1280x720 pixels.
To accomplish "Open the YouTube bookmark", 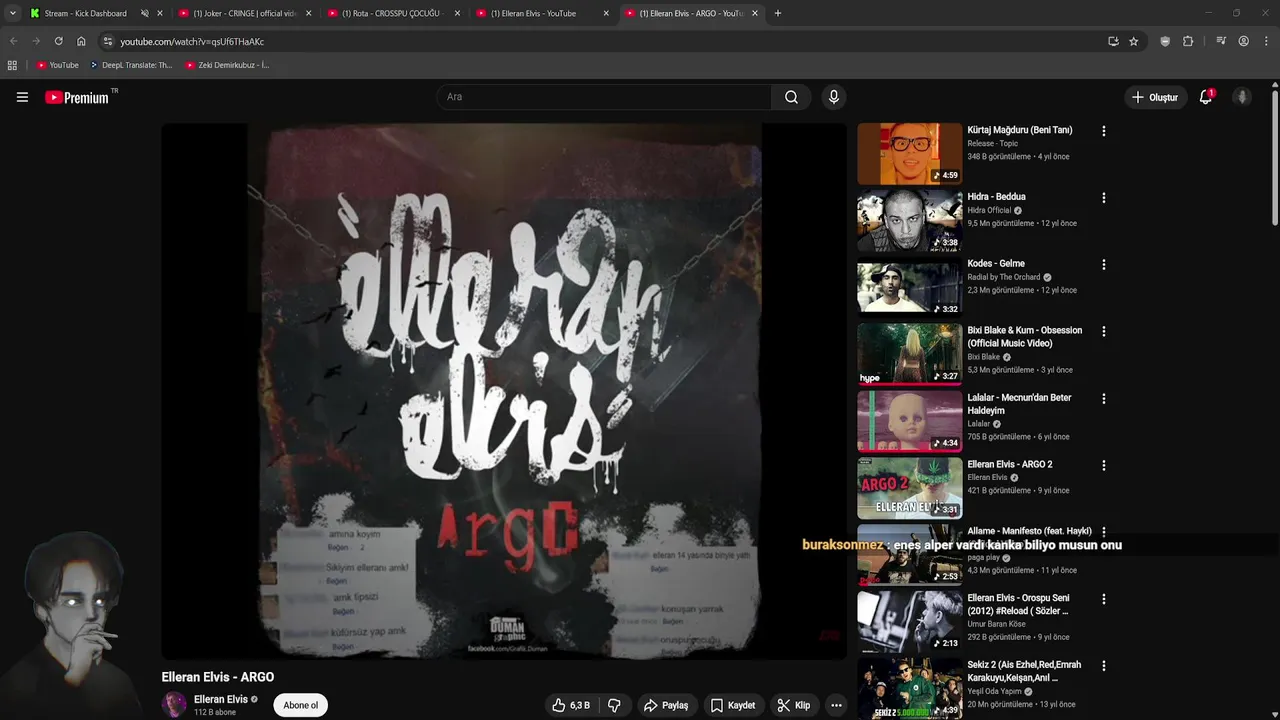I will 57,65.
